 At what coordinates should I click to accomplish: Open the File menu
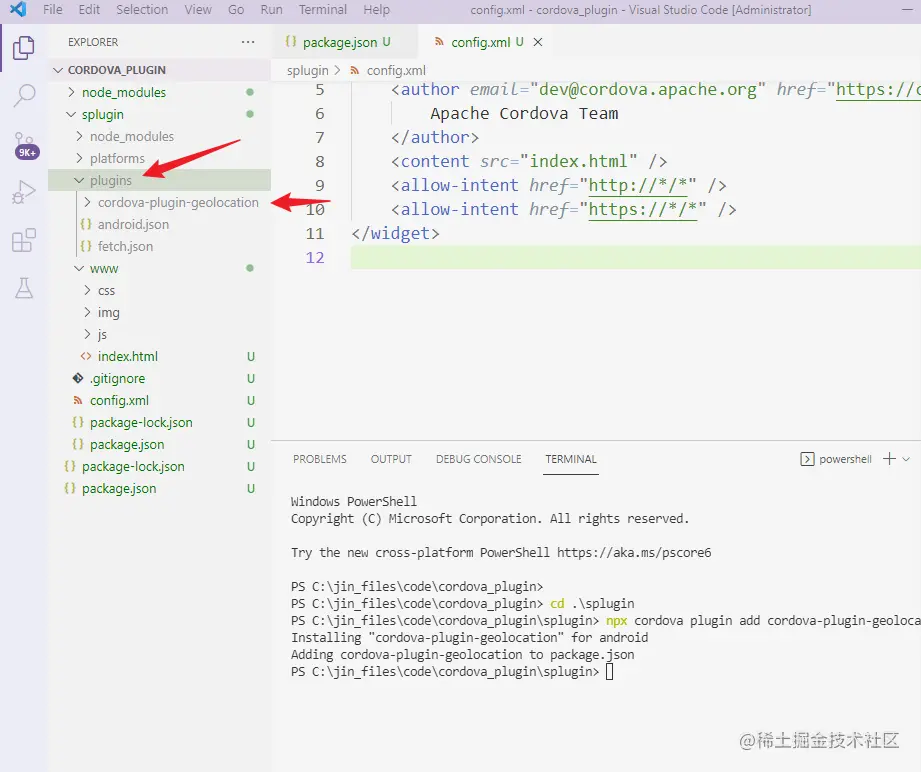[53, 10]
